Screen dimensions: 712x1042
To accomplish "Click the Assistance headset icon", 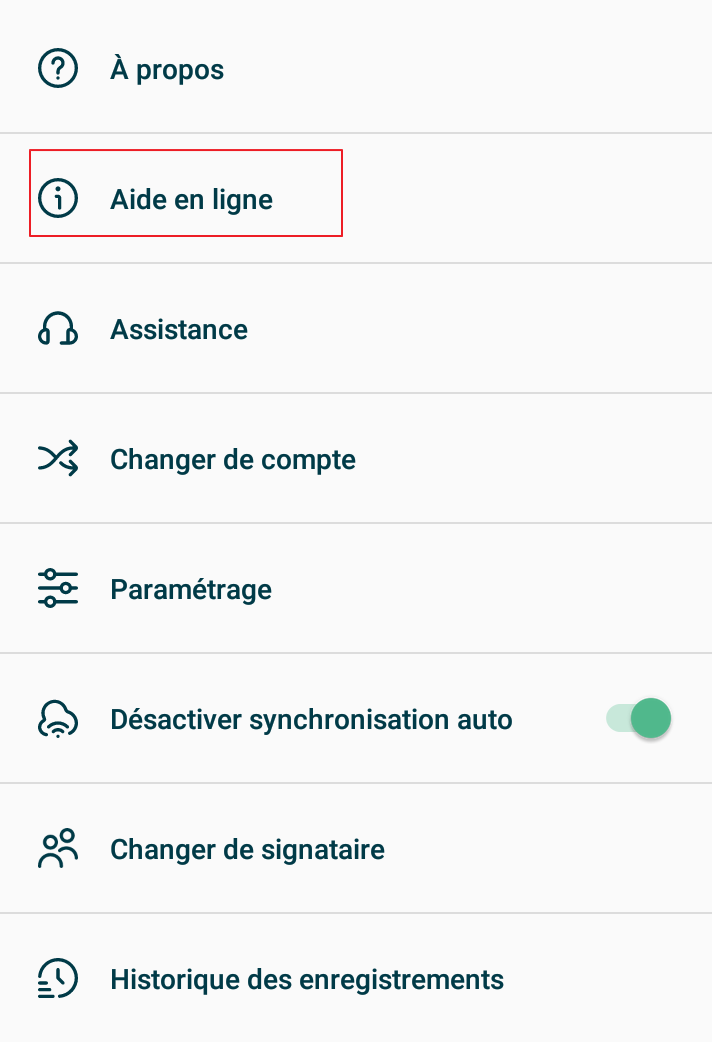I will click(x=58, y=329).
